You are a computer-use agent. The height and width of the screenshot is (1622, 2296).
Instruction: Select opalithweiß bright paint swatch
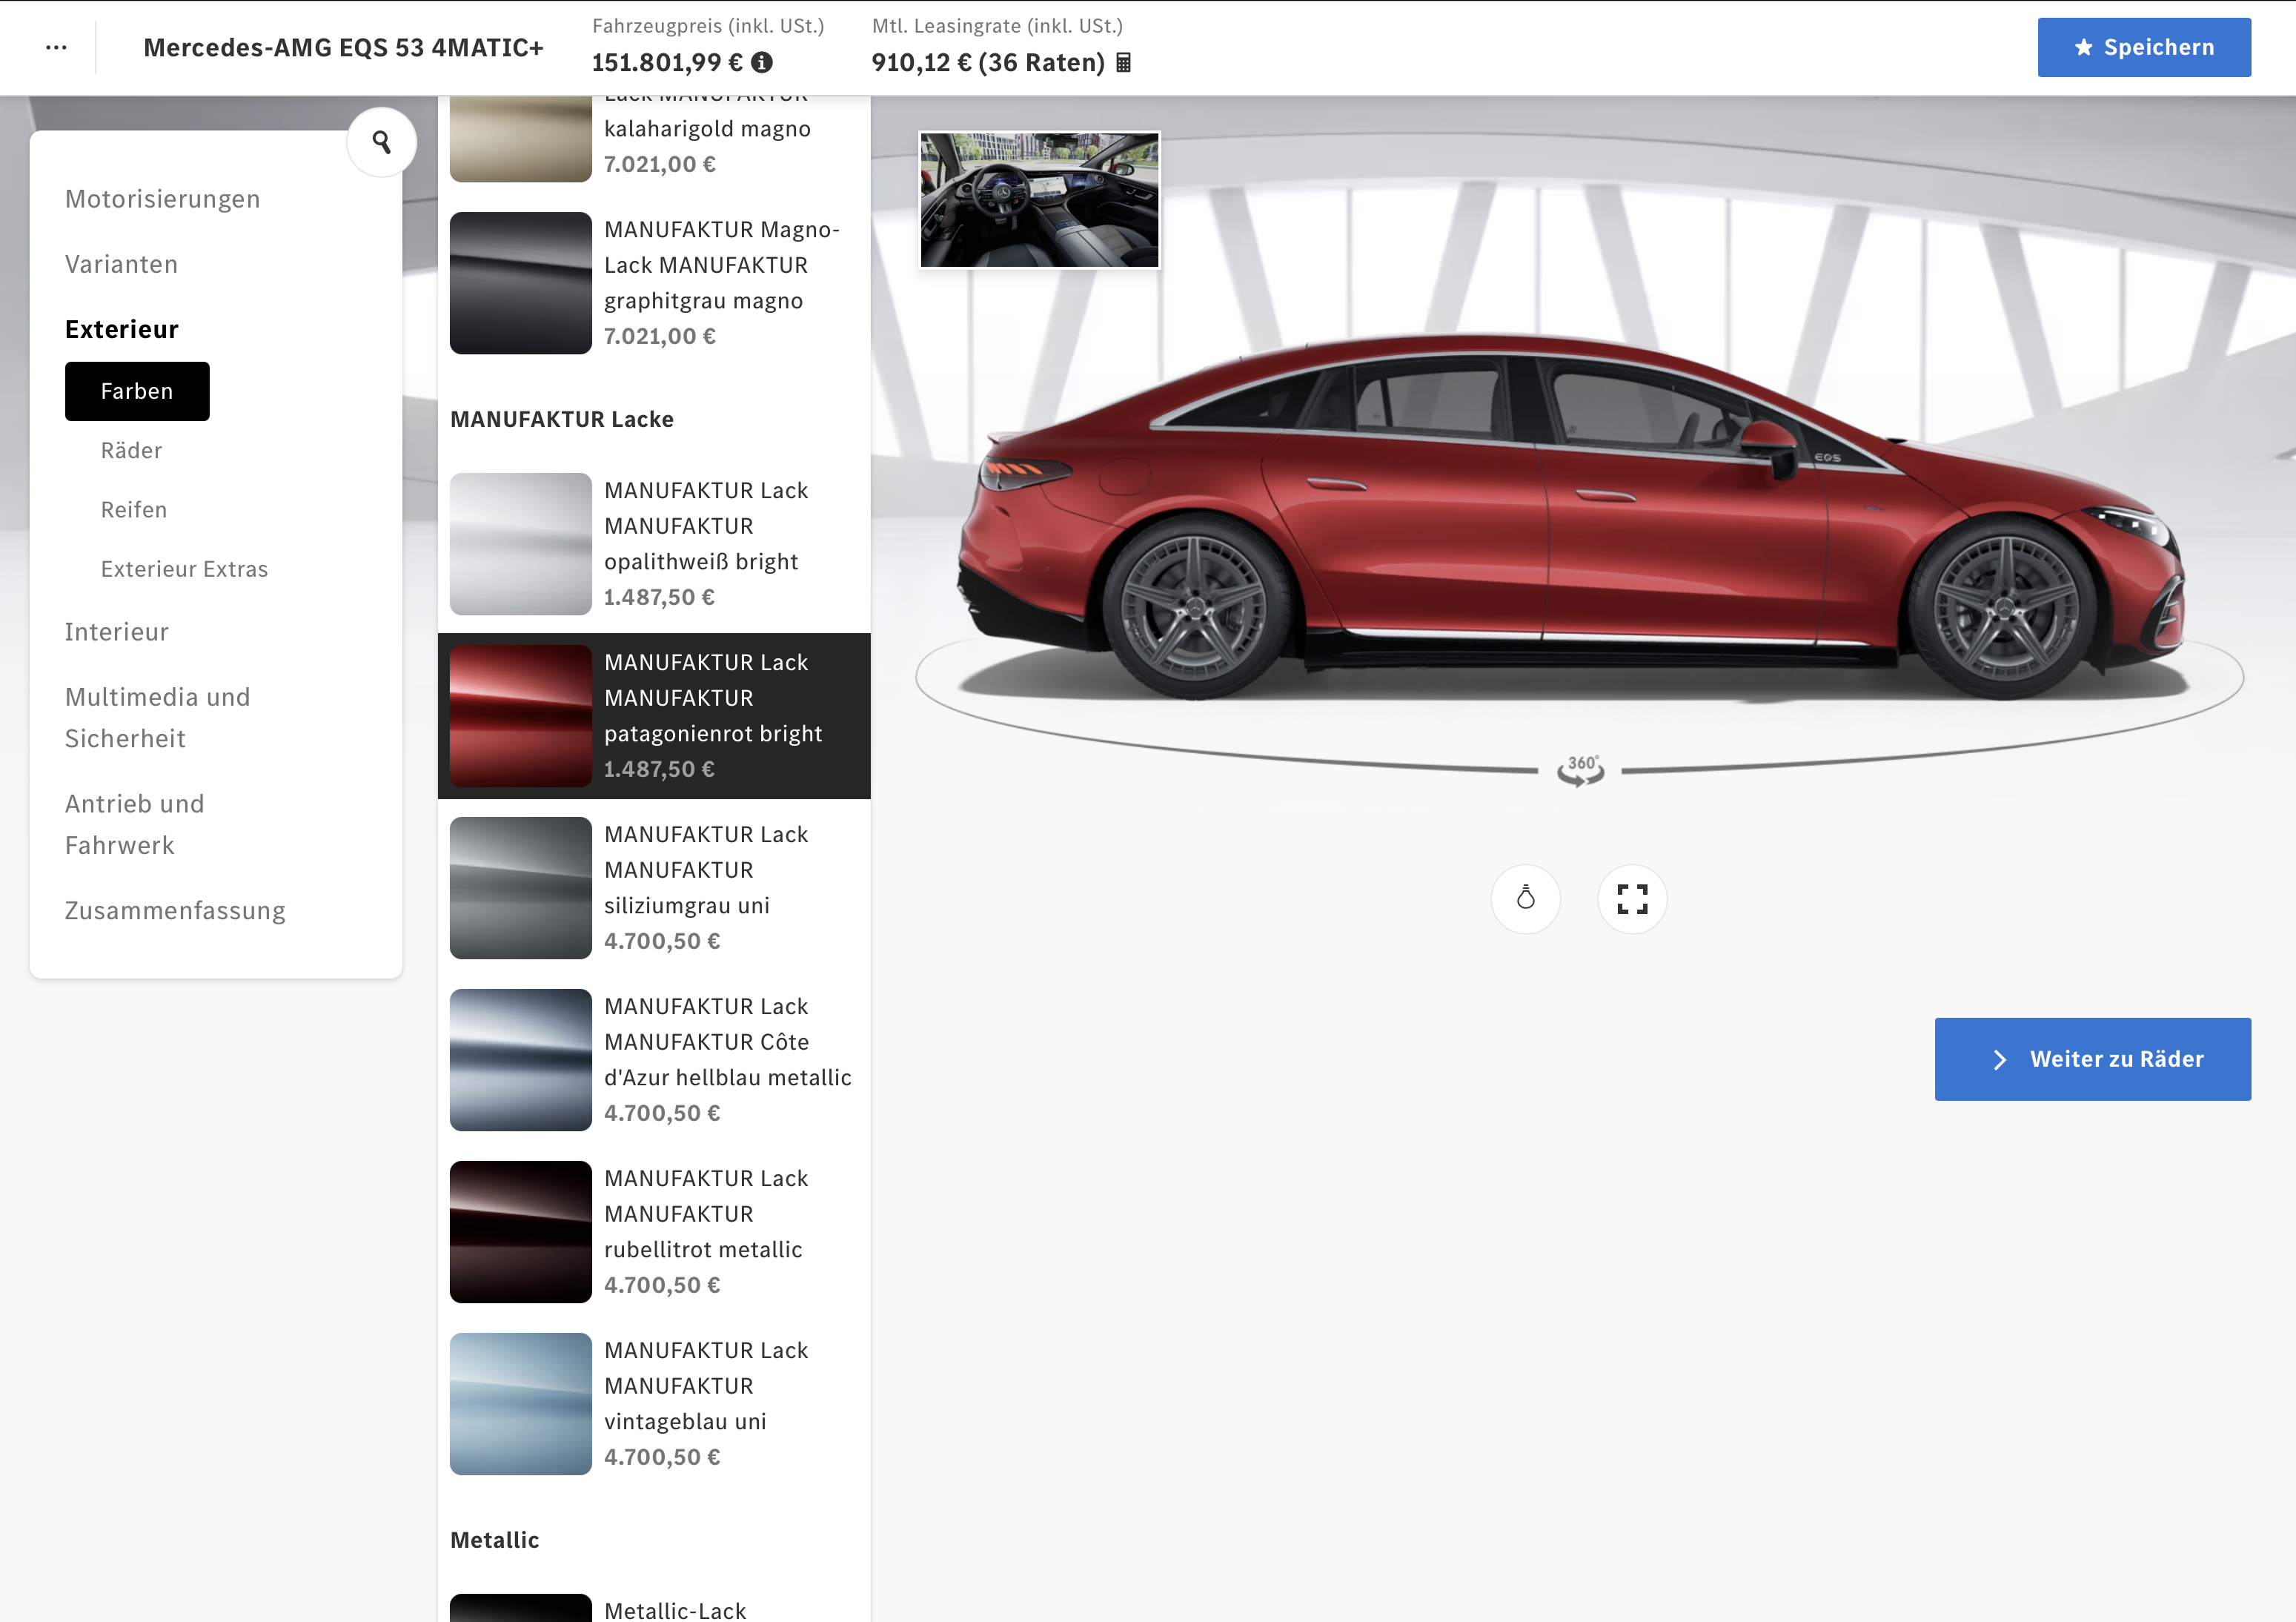click(520, 543)
